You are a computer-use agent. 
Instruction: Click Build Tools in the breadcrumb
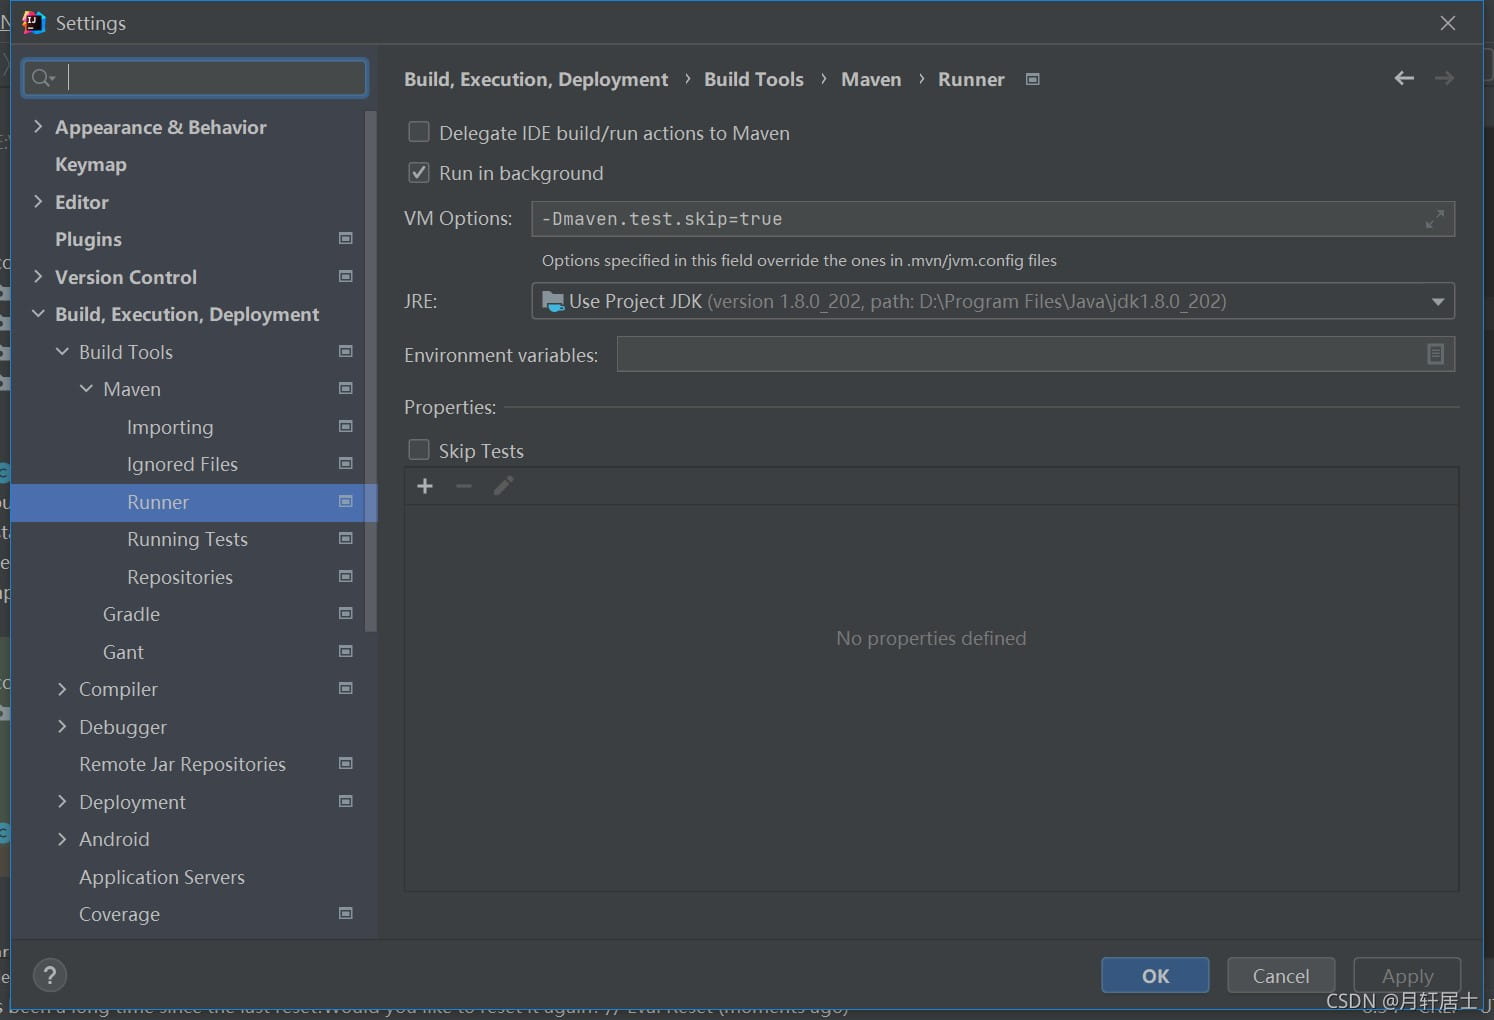[x=754, y=79]
